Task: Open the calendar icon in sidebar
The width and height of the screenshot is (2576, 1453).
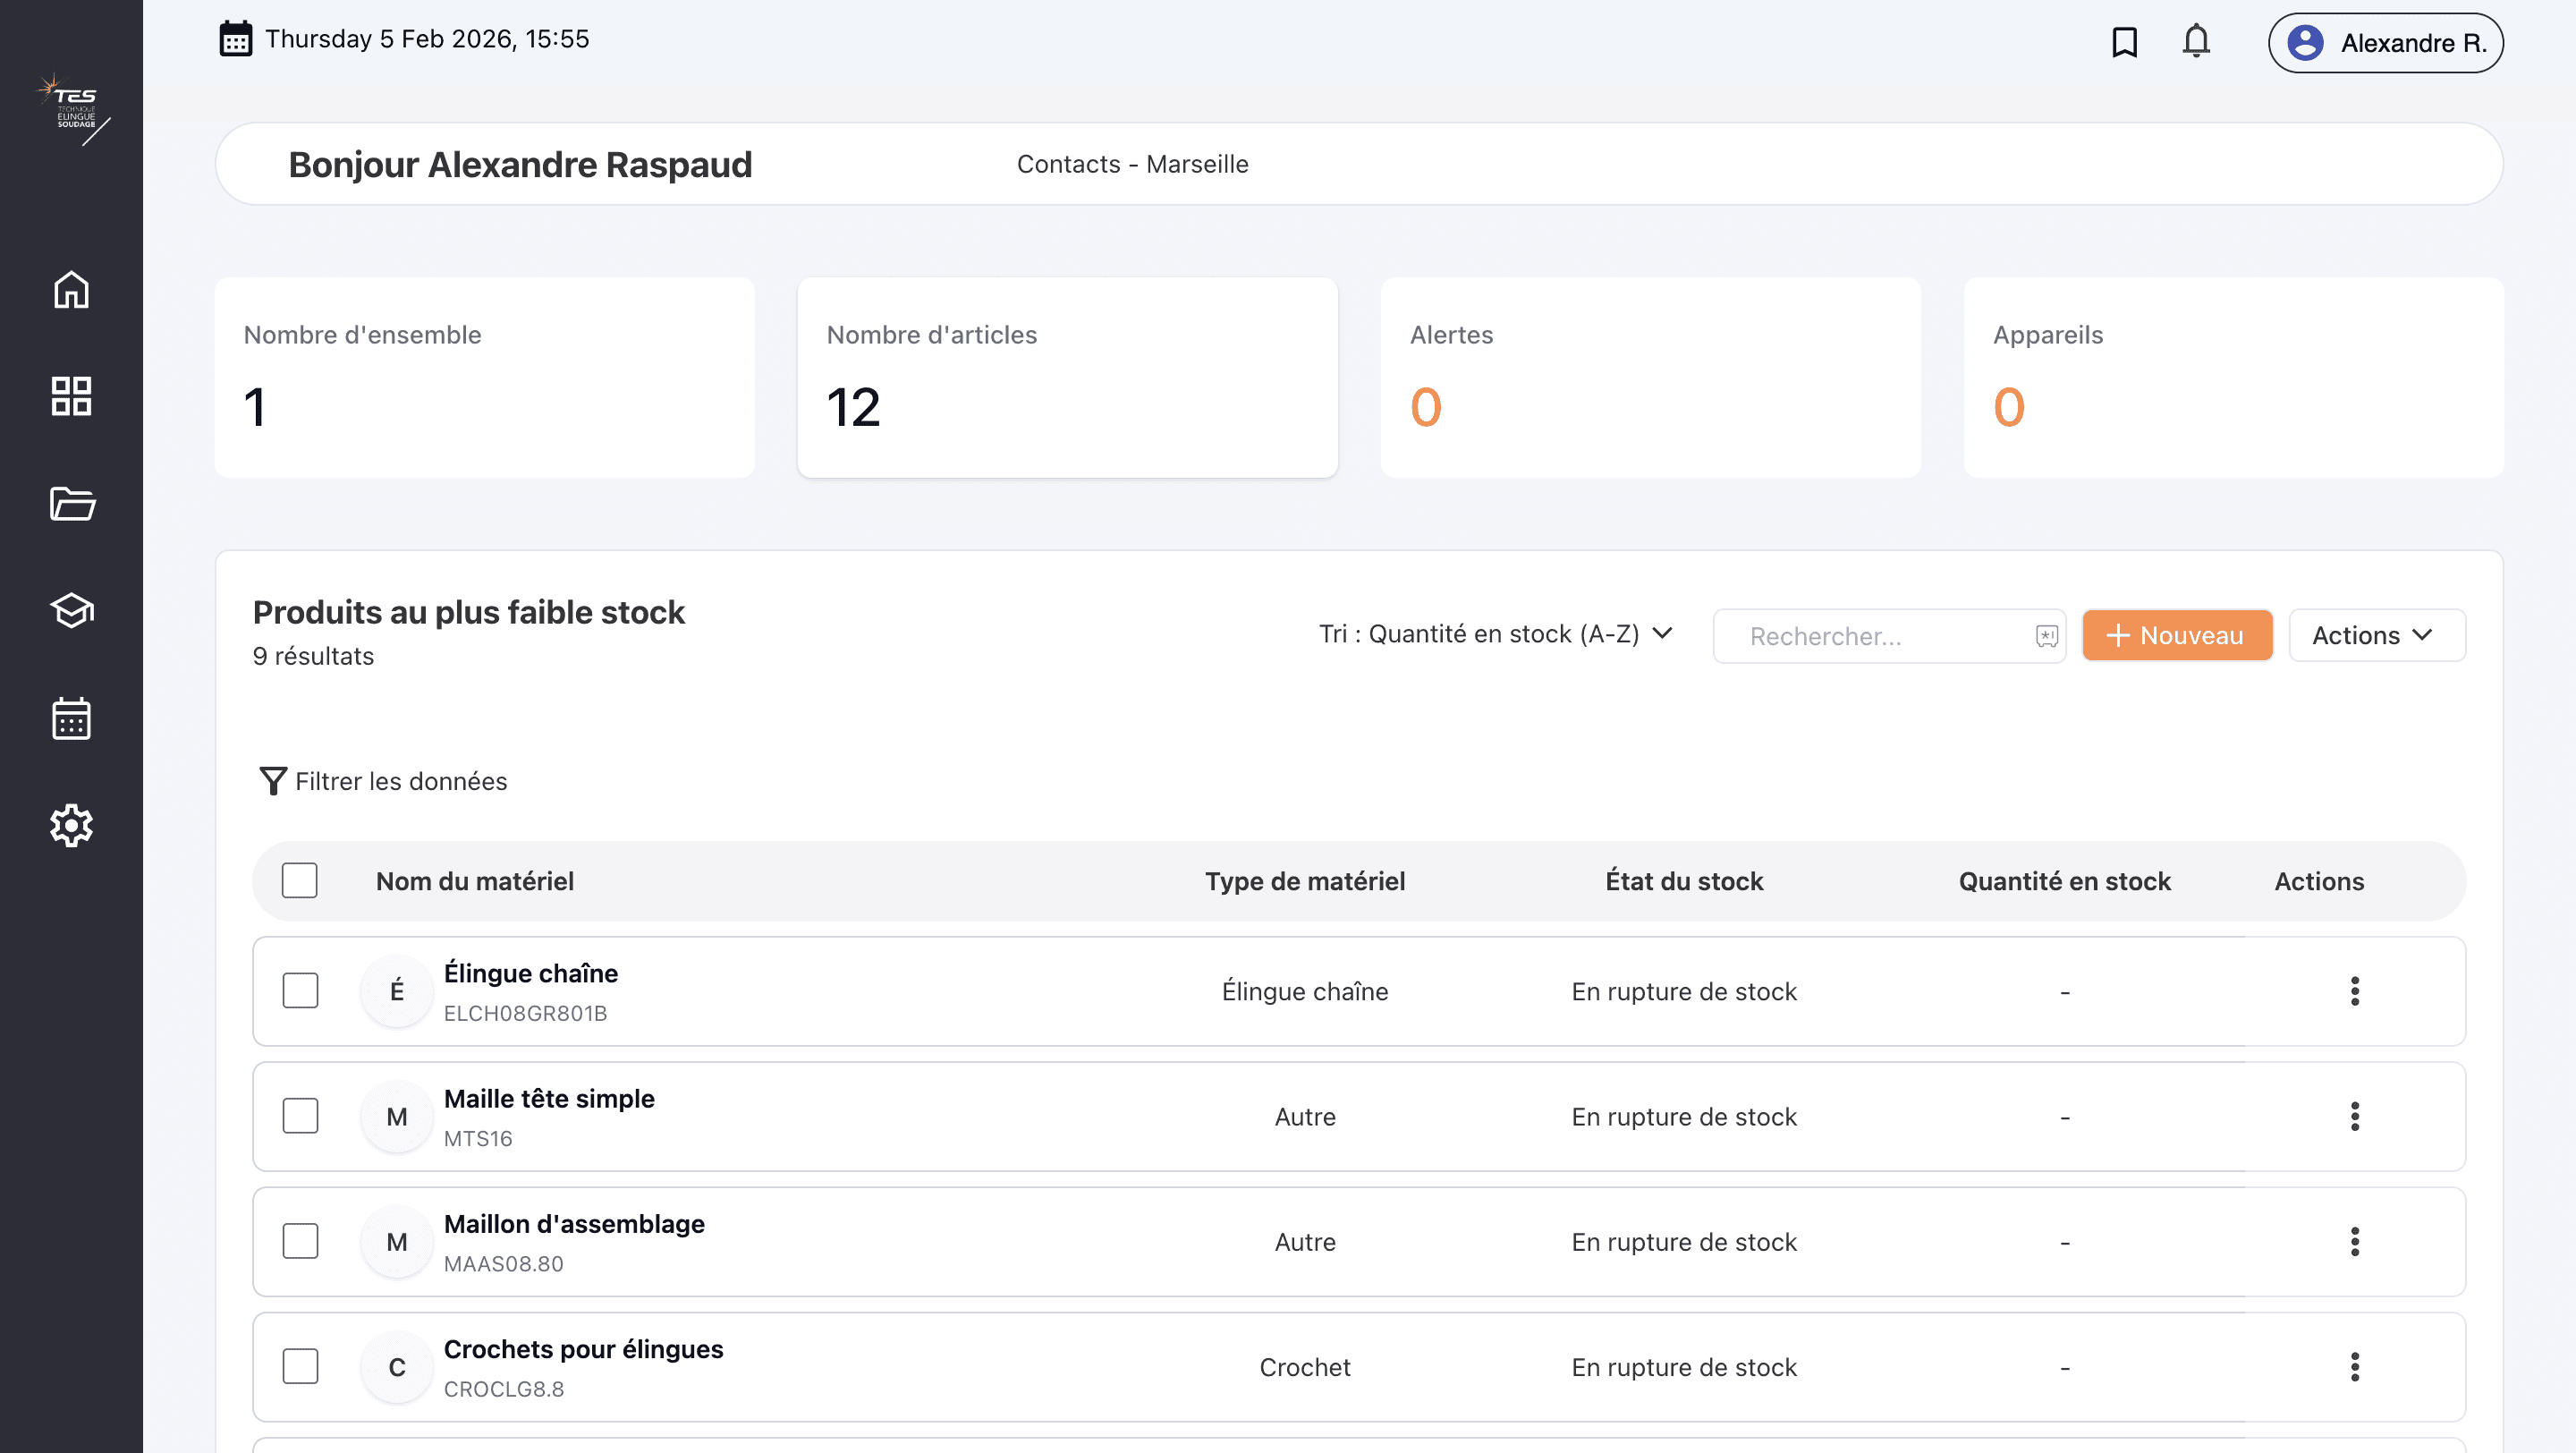Action: (x=71, y=718)
